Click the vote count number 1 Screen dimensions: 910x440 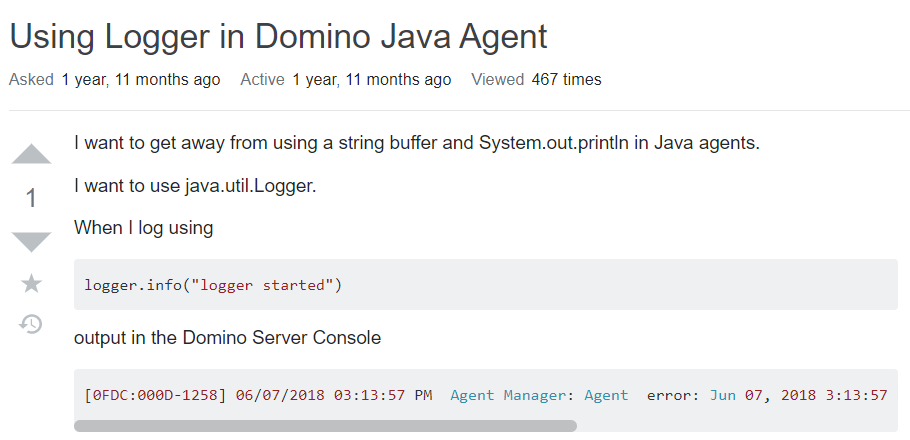[x=31, y=198]
